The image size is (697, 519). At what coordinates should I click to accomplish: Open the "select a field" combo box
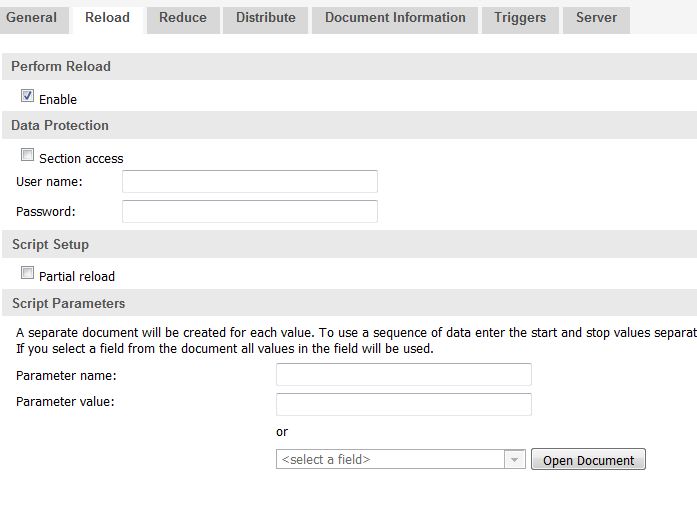pyautogui.click(x=391, y=459)
